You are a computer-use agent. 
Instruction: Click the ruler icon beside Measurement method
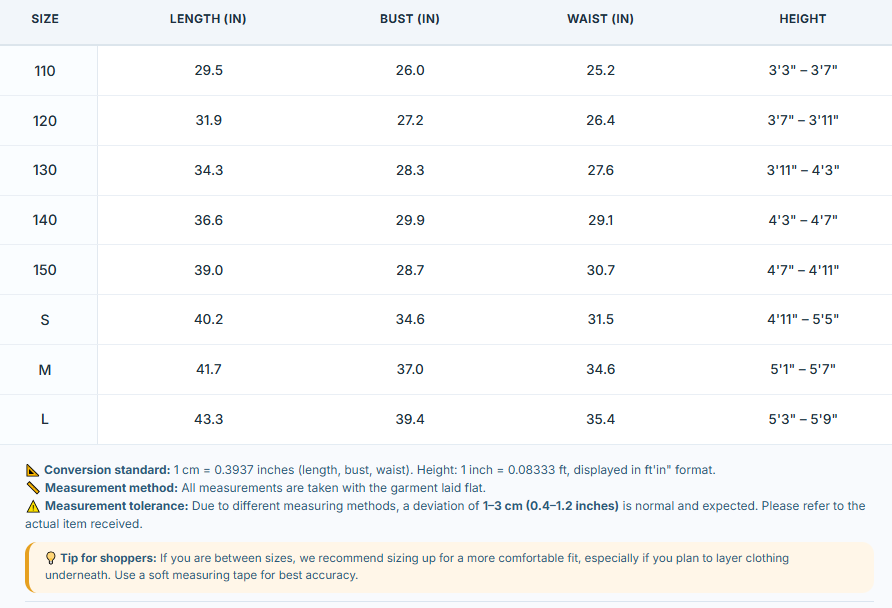point(33,488)
